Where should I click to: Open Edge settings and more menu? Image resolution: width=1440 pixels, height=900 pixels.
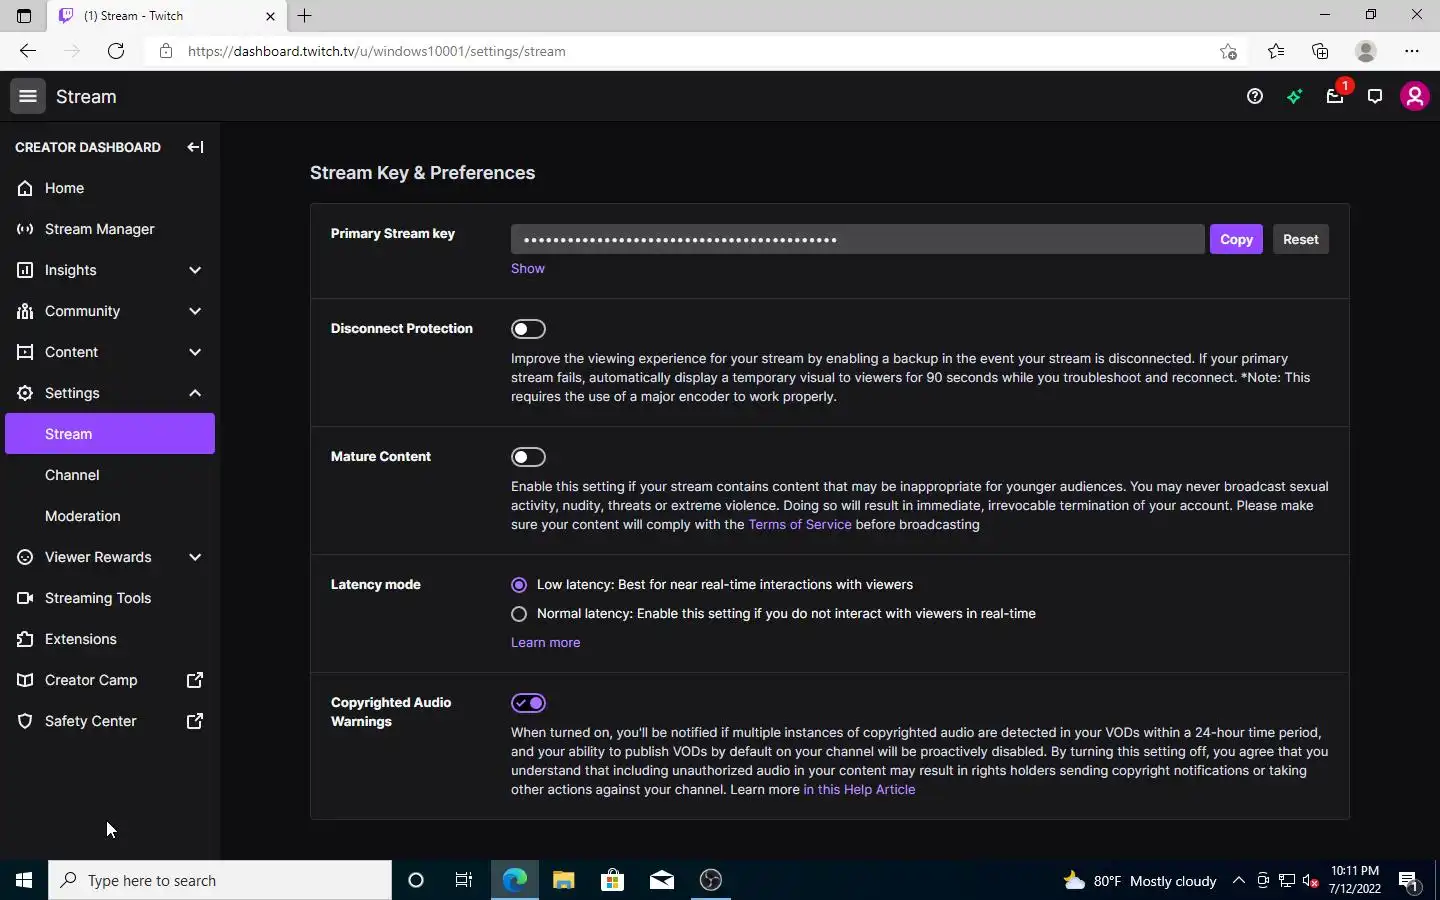(1412, 51)
